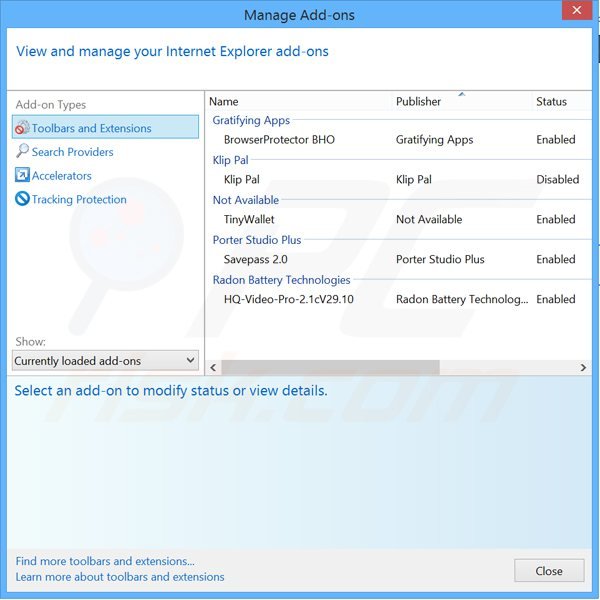Select the BrowserProtector BHO add-on
The width and height of the screenshot is (600, 600).
[279, 140]
